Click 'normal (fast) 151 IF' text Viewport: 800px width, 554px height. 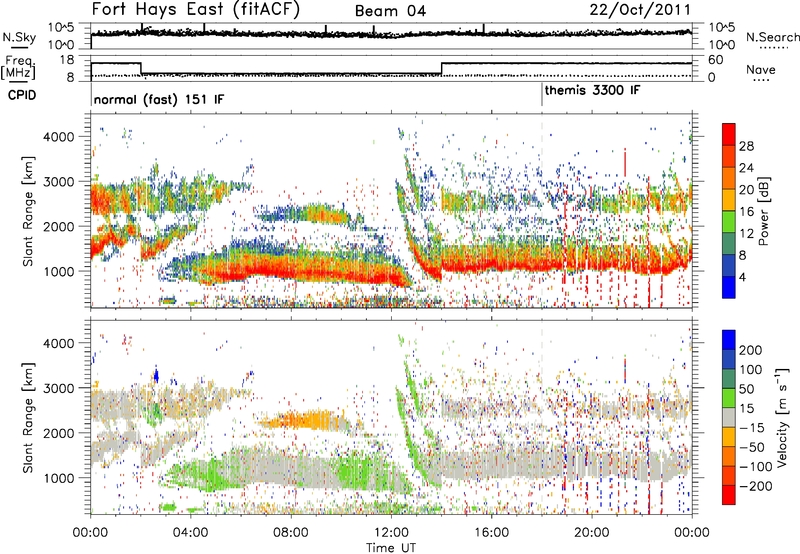[x=159, y=99]
